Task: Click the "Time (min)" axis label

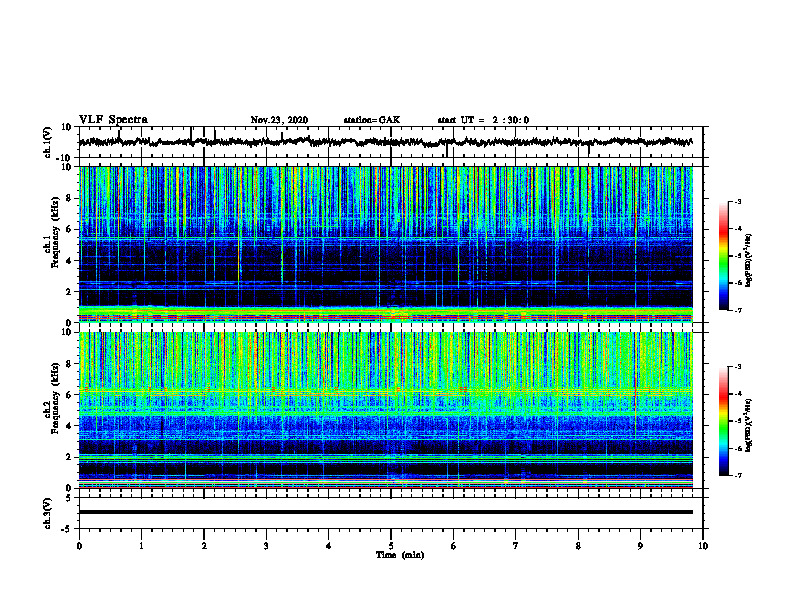Action: [400, 555]
